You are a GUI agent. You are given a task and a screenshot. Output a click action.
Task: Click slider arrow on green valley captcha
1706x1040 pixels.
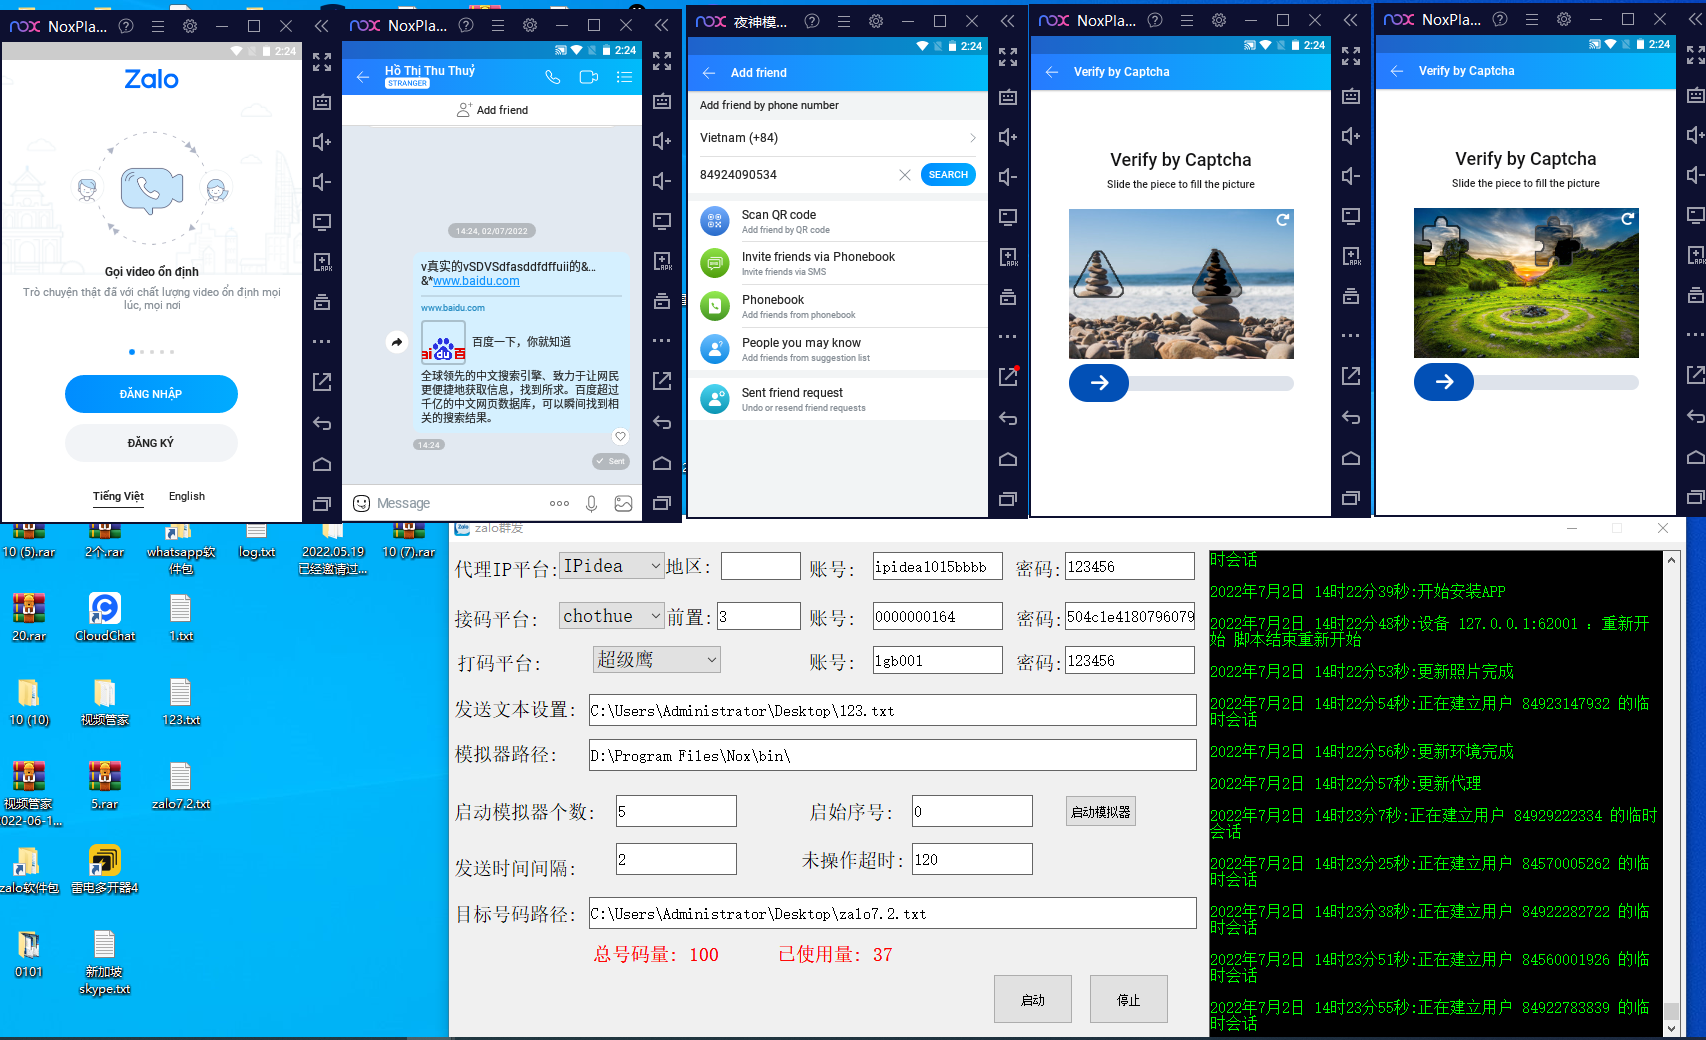[1444, 382]
